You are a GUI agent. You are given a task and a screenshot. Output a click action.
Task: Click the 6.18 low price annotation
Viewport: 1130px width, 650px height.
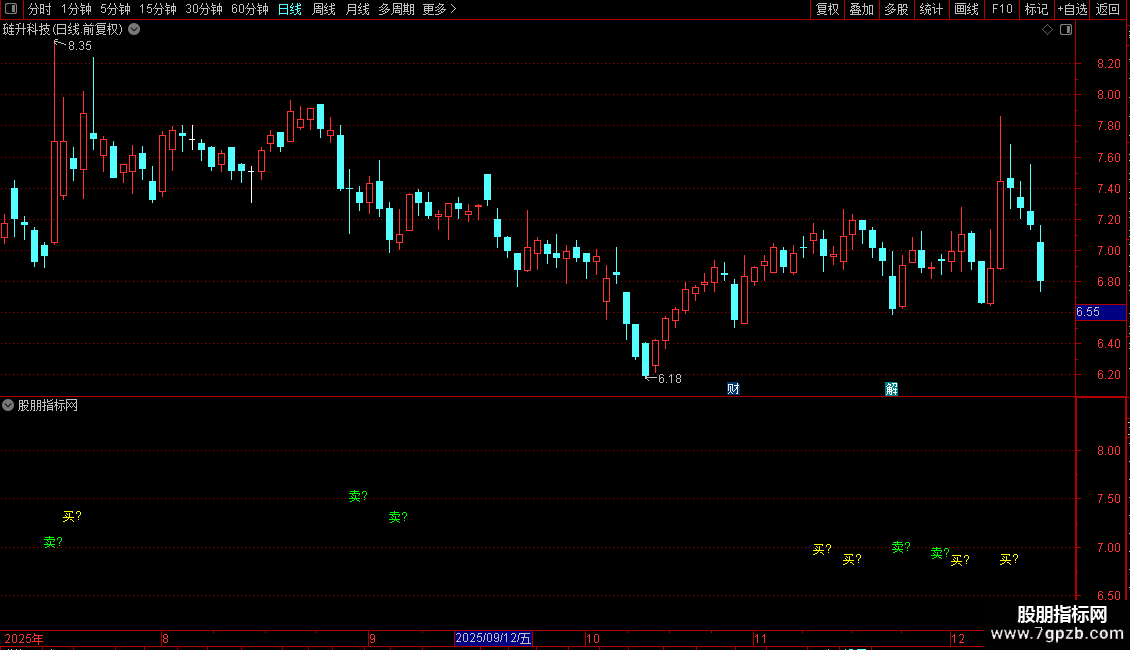[x=669, y=378]
